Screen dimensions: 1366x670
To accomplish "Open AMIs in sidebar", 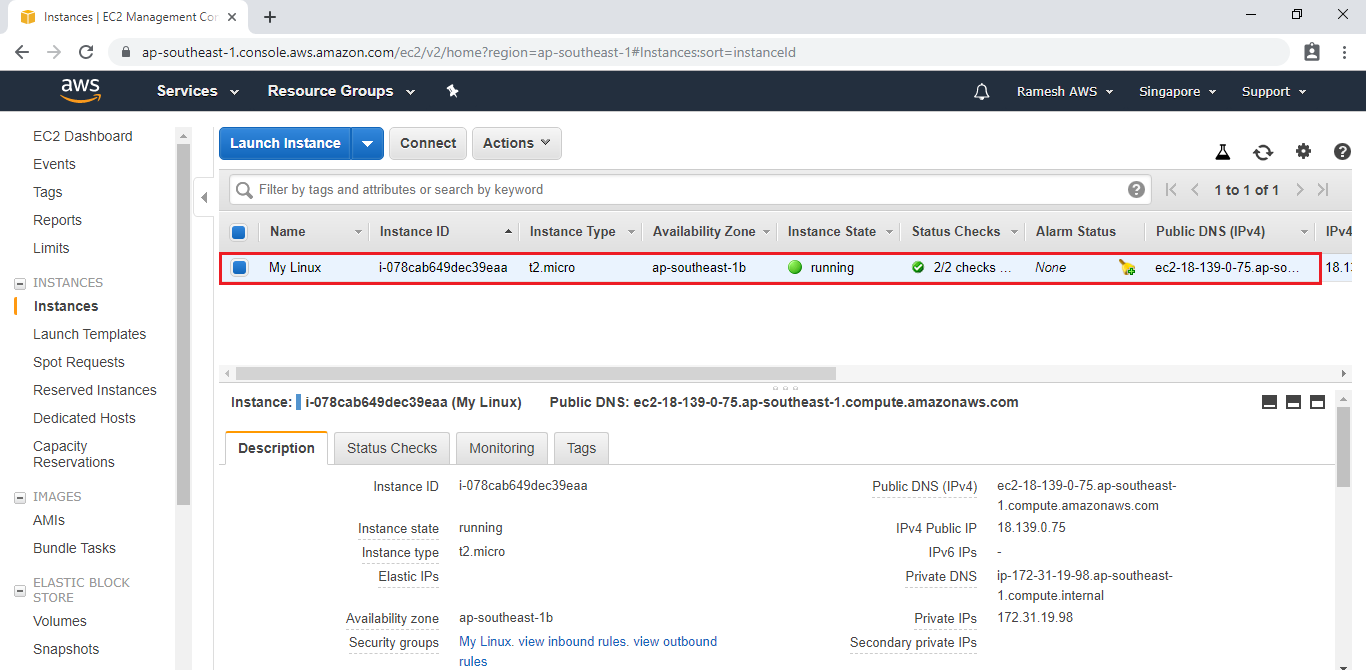I will coord(49,520).
